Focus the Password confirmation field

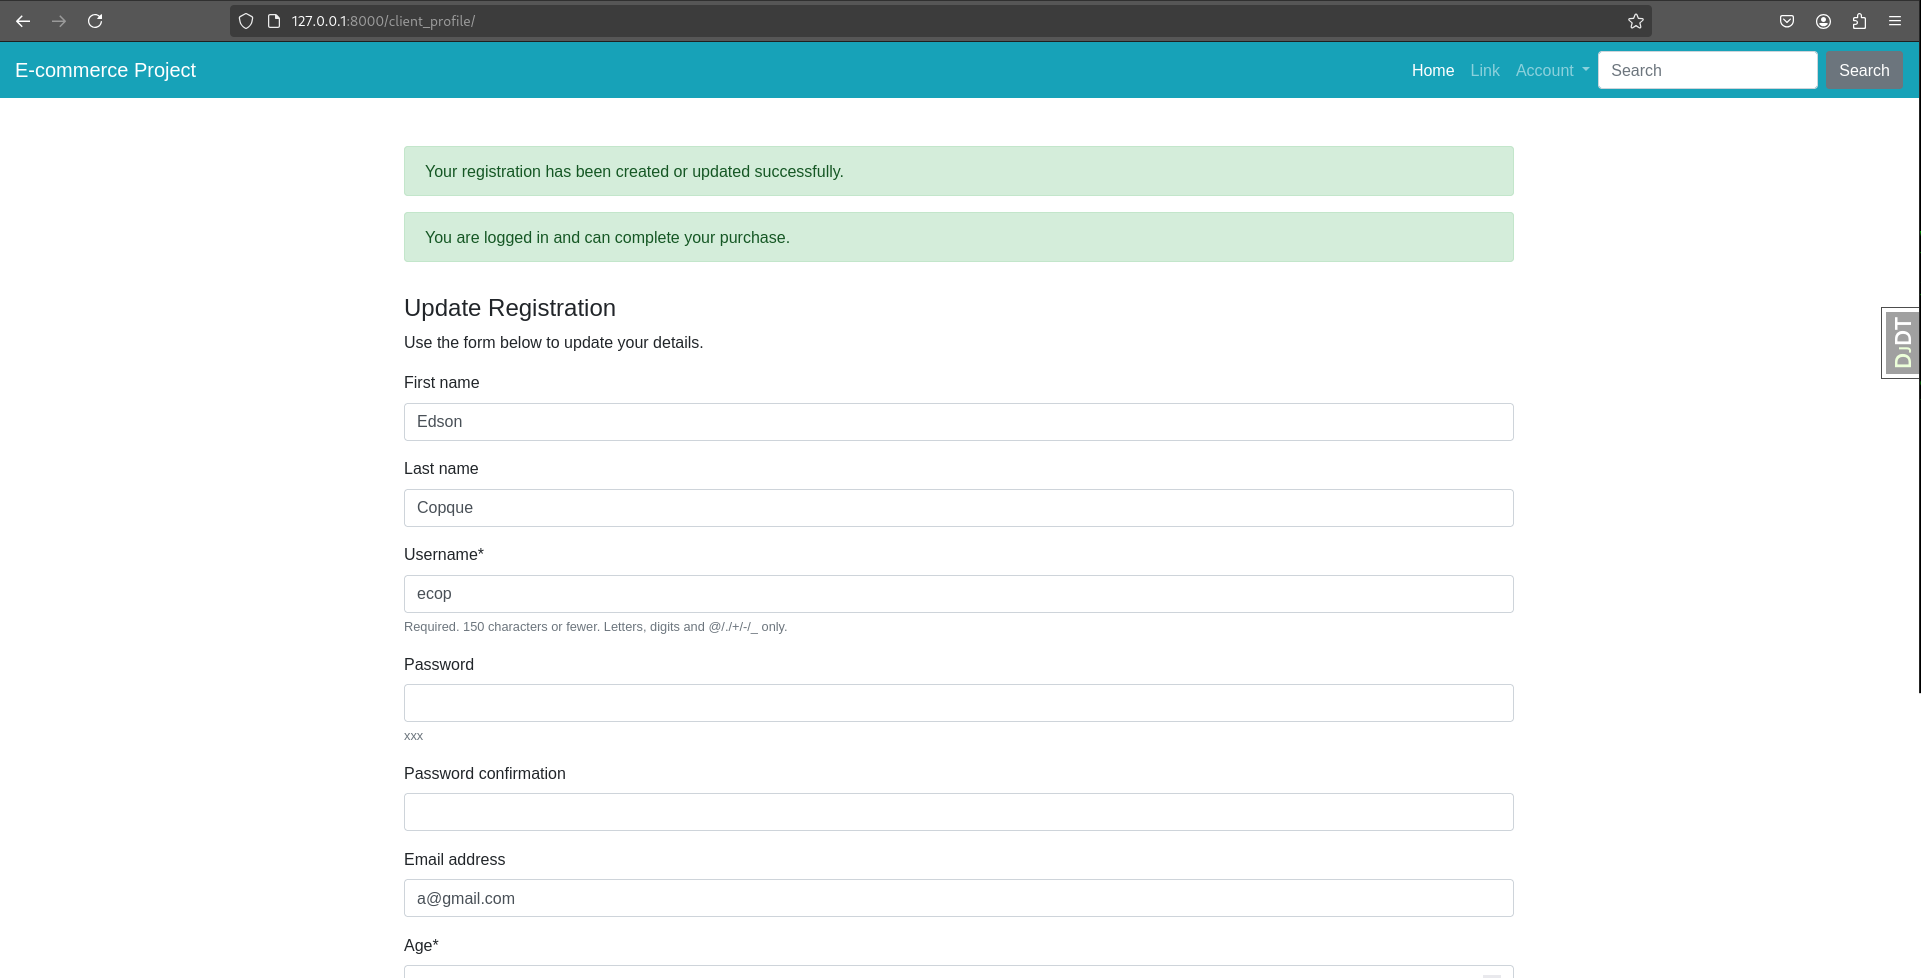(958, 812)
